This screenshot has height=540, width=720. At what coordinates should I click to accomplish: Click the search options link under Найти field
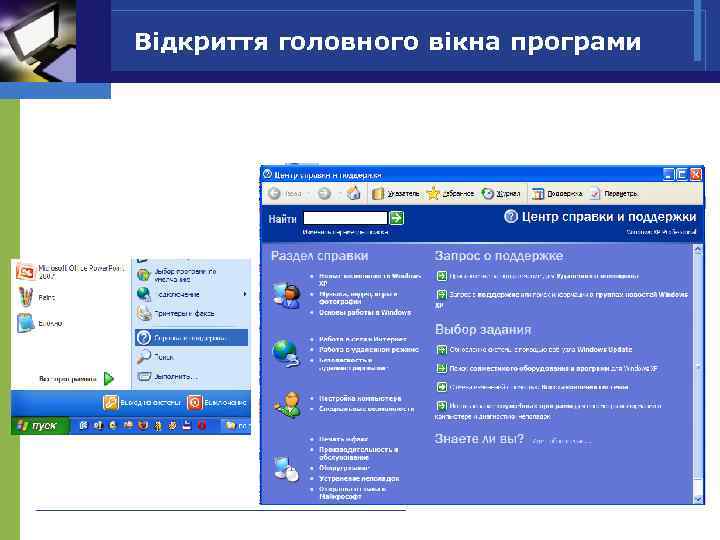point(346,232)
